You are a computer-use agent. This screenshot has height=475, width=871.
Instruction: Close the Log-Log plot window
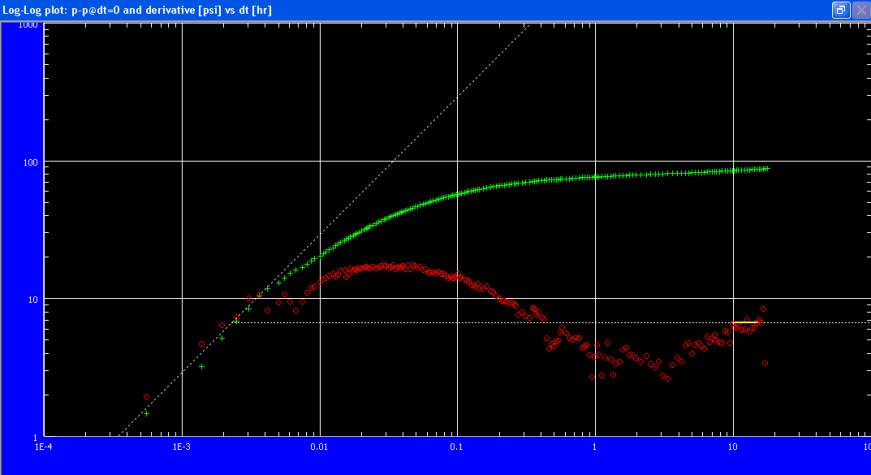click(860, 9)
